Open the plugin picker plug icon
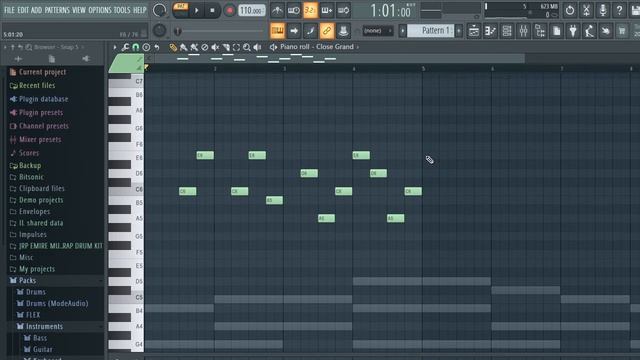 [573, 31]
